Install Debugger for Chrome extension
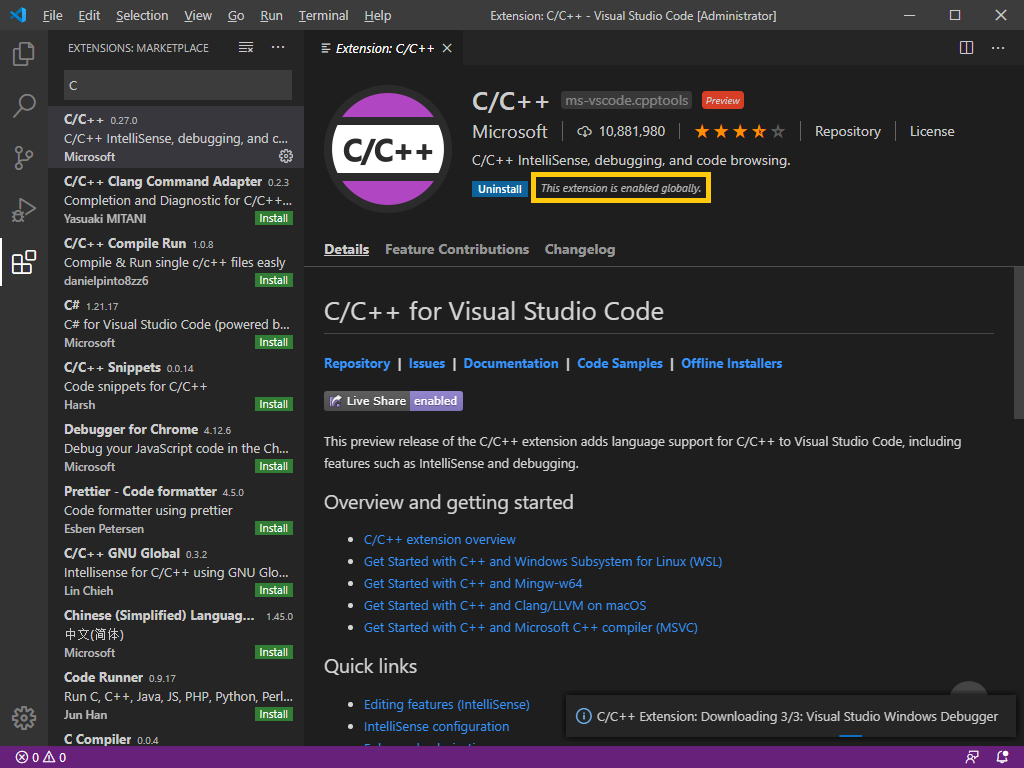 pos(274,466)
